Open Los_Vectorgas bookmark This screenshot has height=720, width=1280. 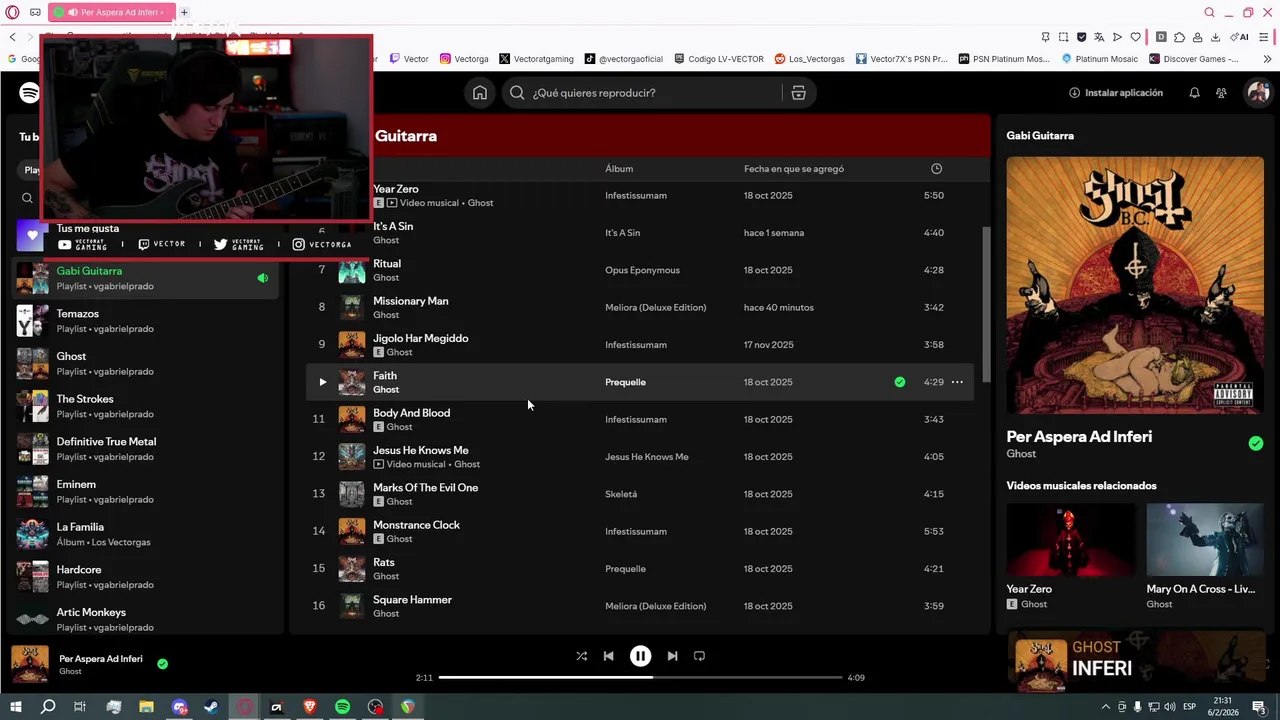pos(809,59)
